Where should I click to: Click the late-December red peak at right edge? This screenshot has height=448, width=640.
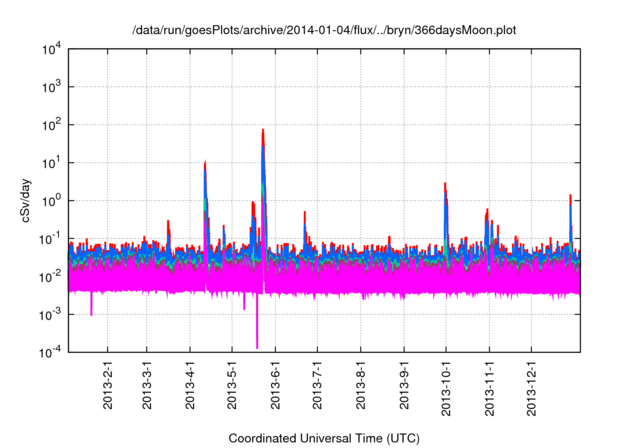[x=570, y=196]
